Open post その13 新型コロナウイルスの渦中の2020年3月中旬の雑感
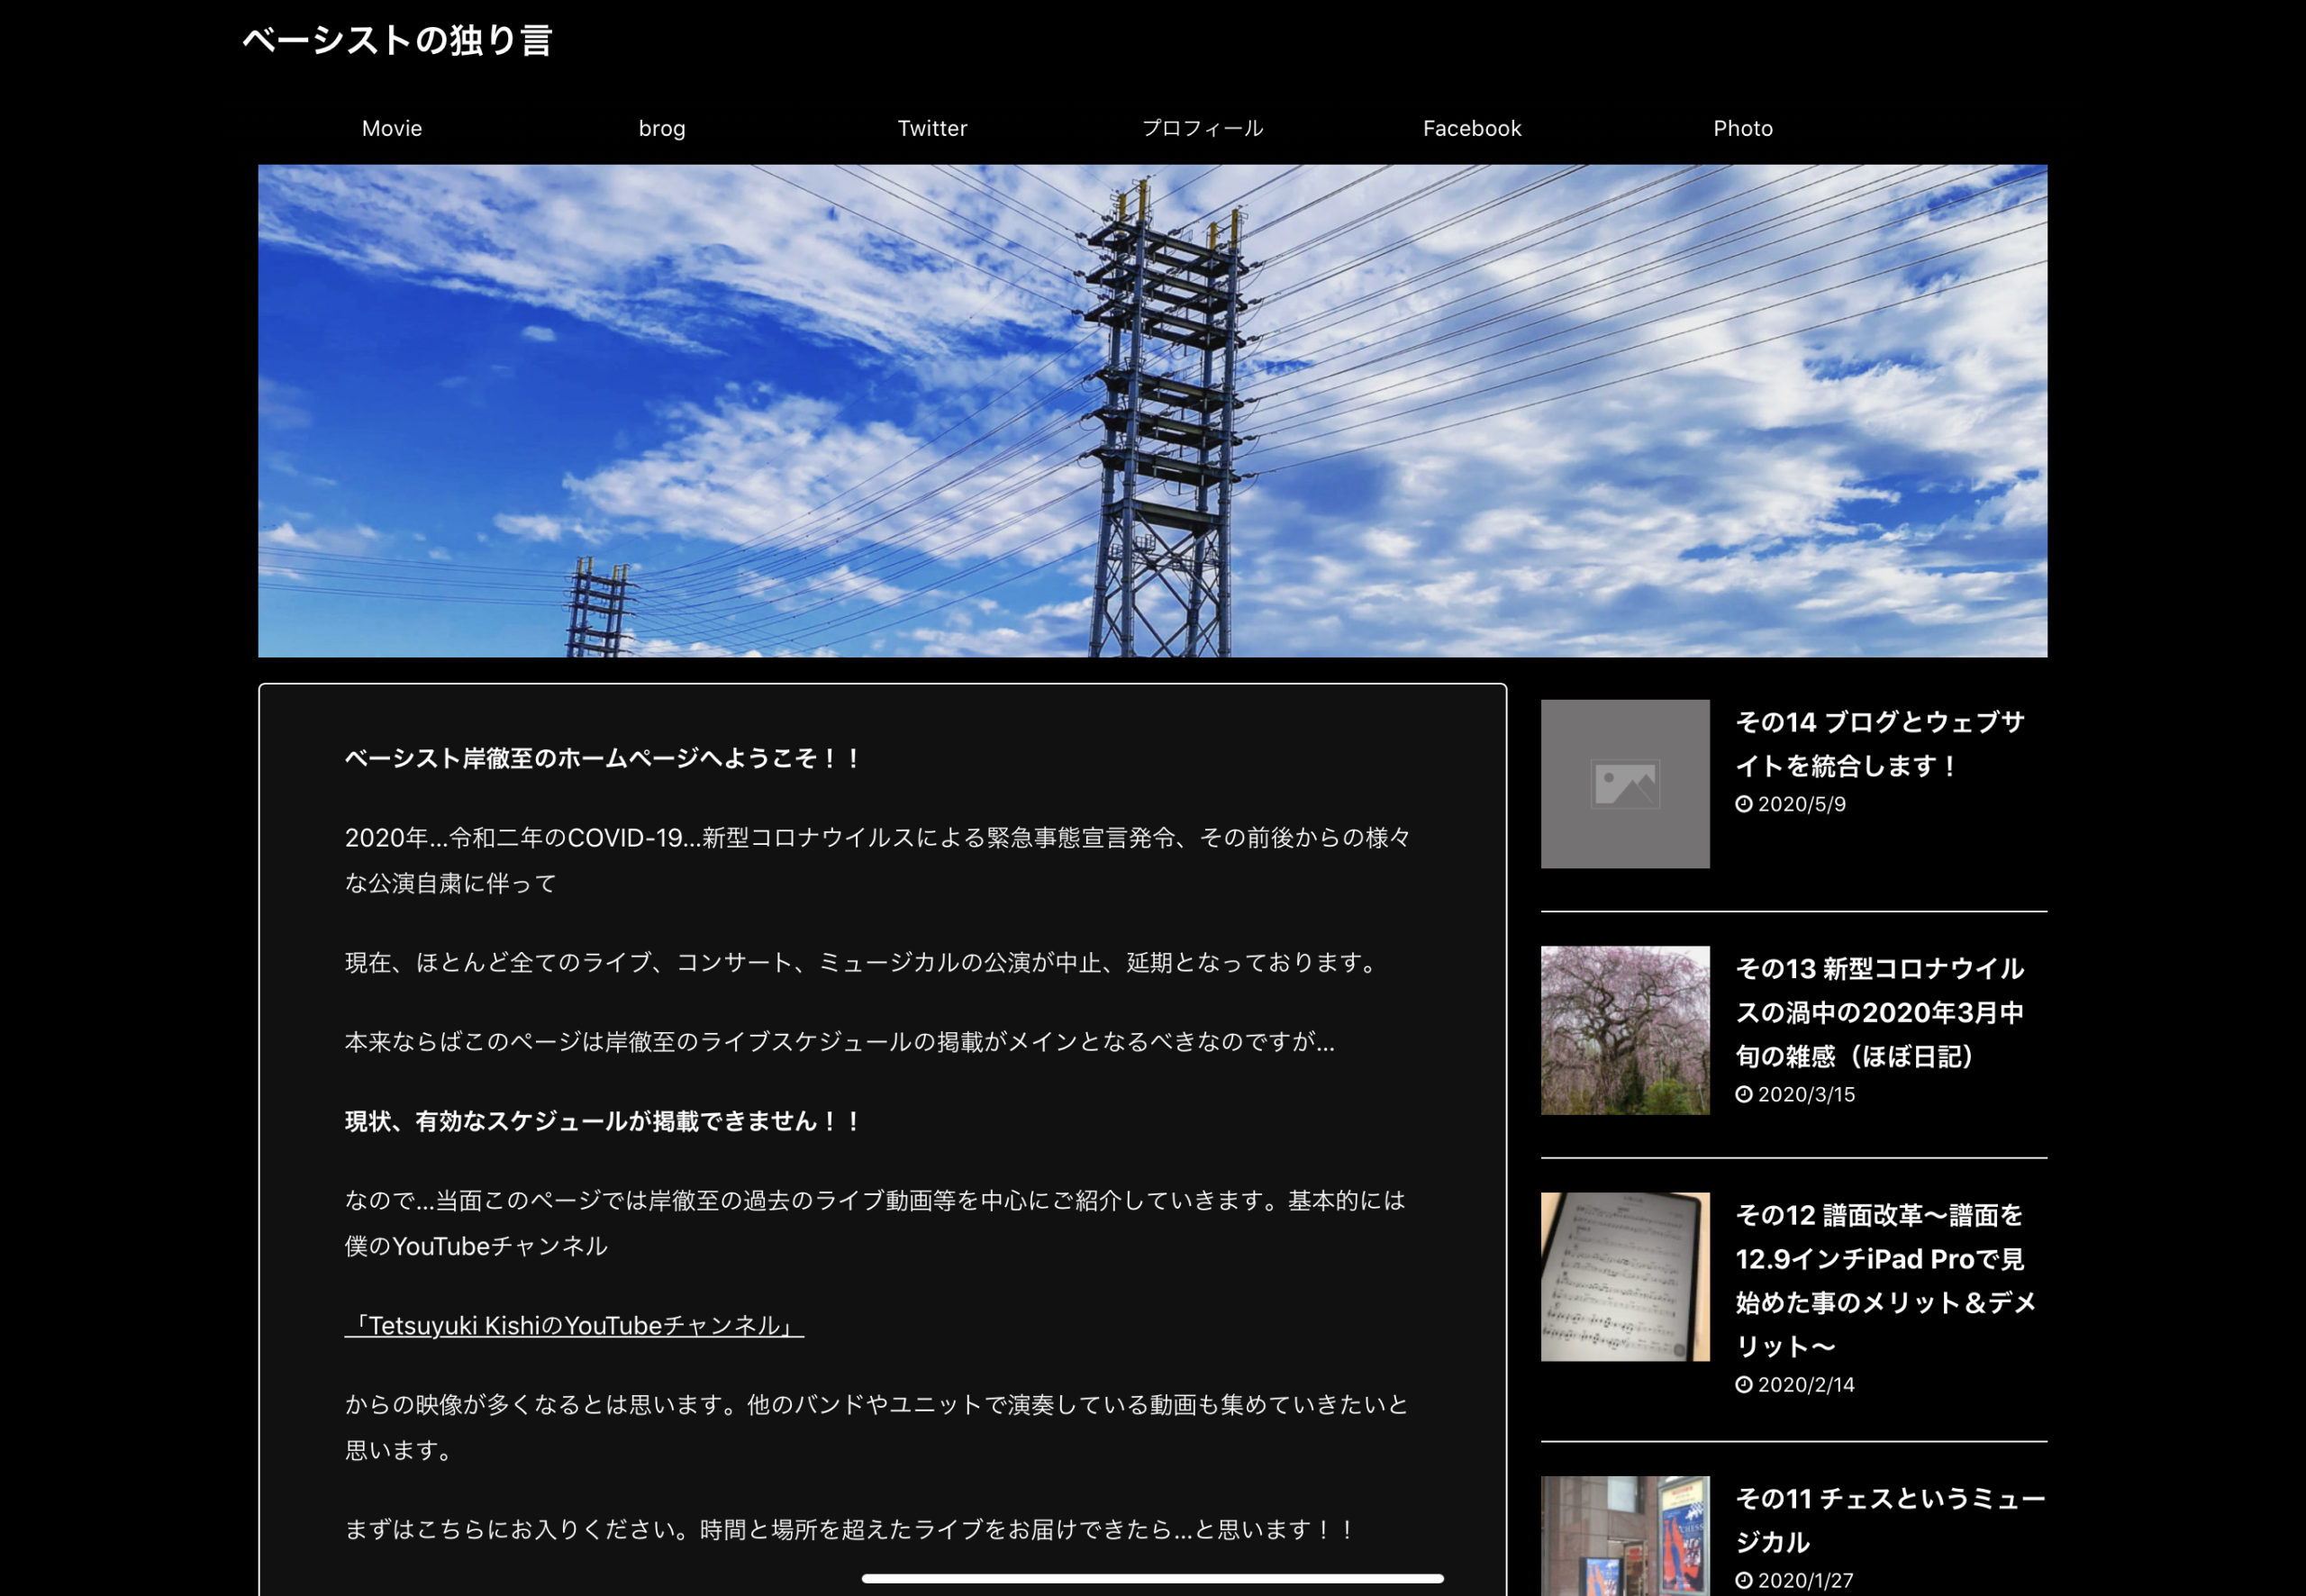This screenshot has width=2306, height=1596. click(x=1880, y=1012)
